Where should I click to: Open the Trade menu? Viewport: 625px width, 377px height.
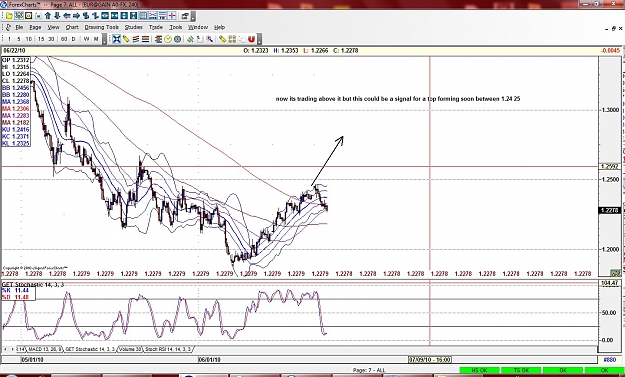156,27
